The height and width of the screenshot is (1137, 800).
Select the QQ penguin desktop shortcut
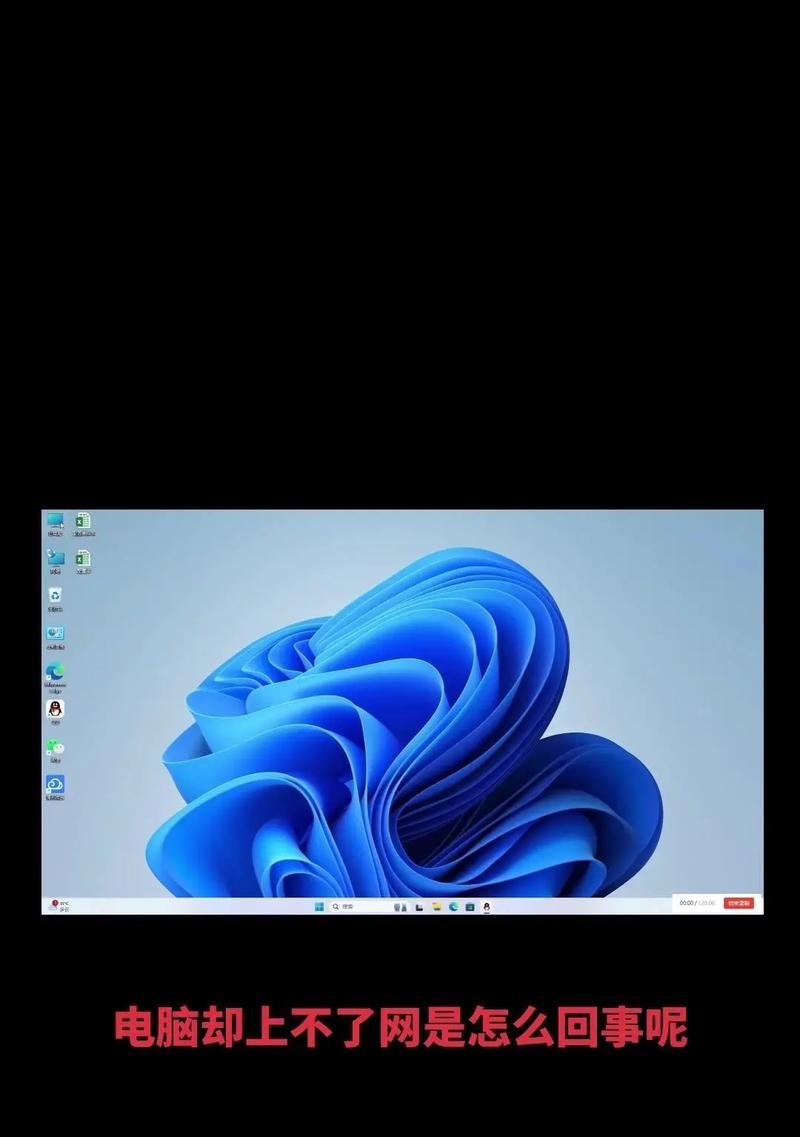pyautogui.click(x=55, y=711)
